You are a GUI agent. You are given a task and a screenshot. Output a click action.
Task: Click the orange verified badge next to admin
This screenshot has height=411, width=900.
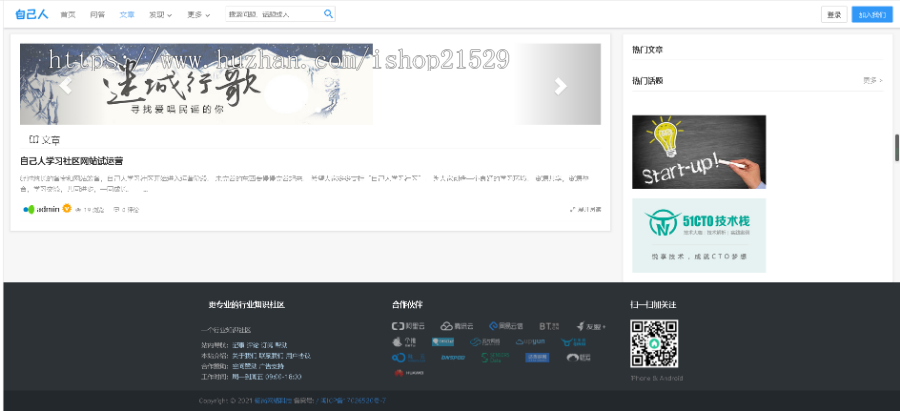click(x=67, y=209)
